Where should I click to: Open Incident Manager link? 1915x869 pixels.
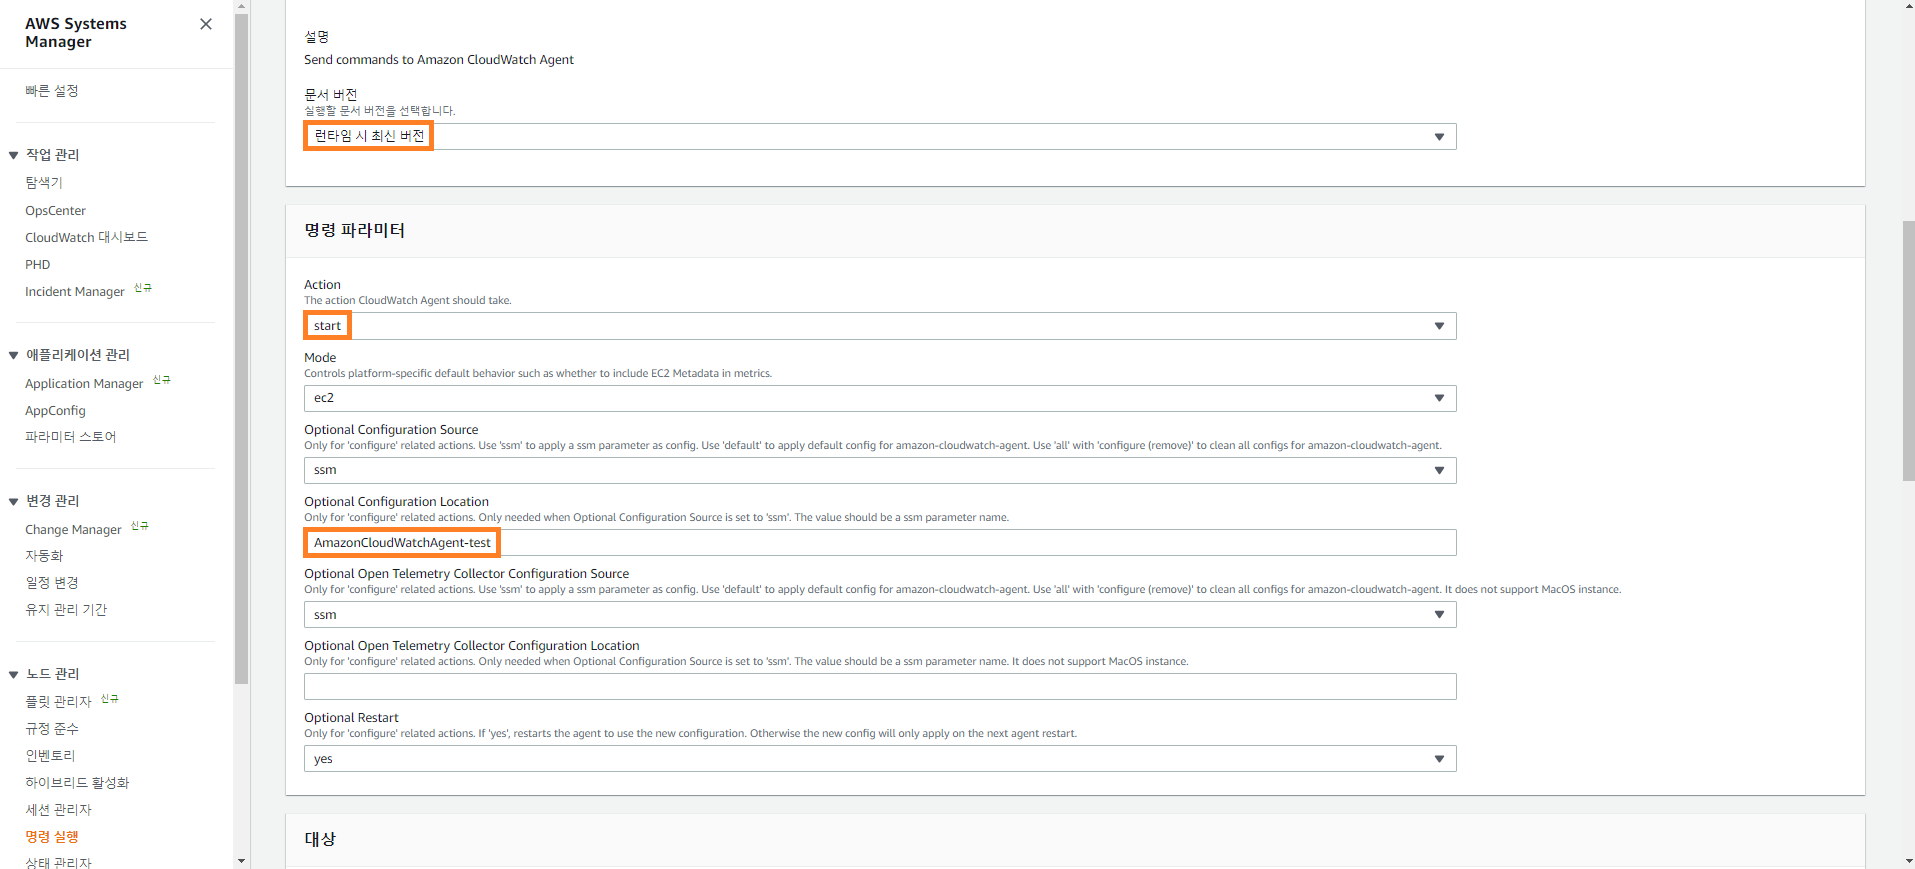(75, 292)
